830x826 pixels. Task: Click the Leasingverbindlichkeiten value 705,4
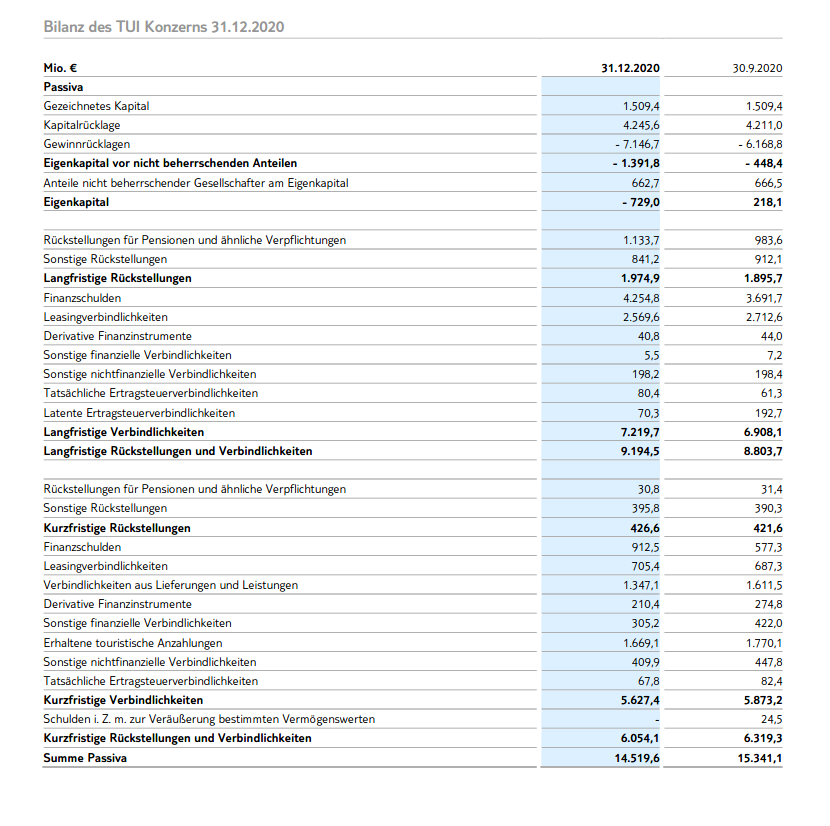click(x=645, y=566)
